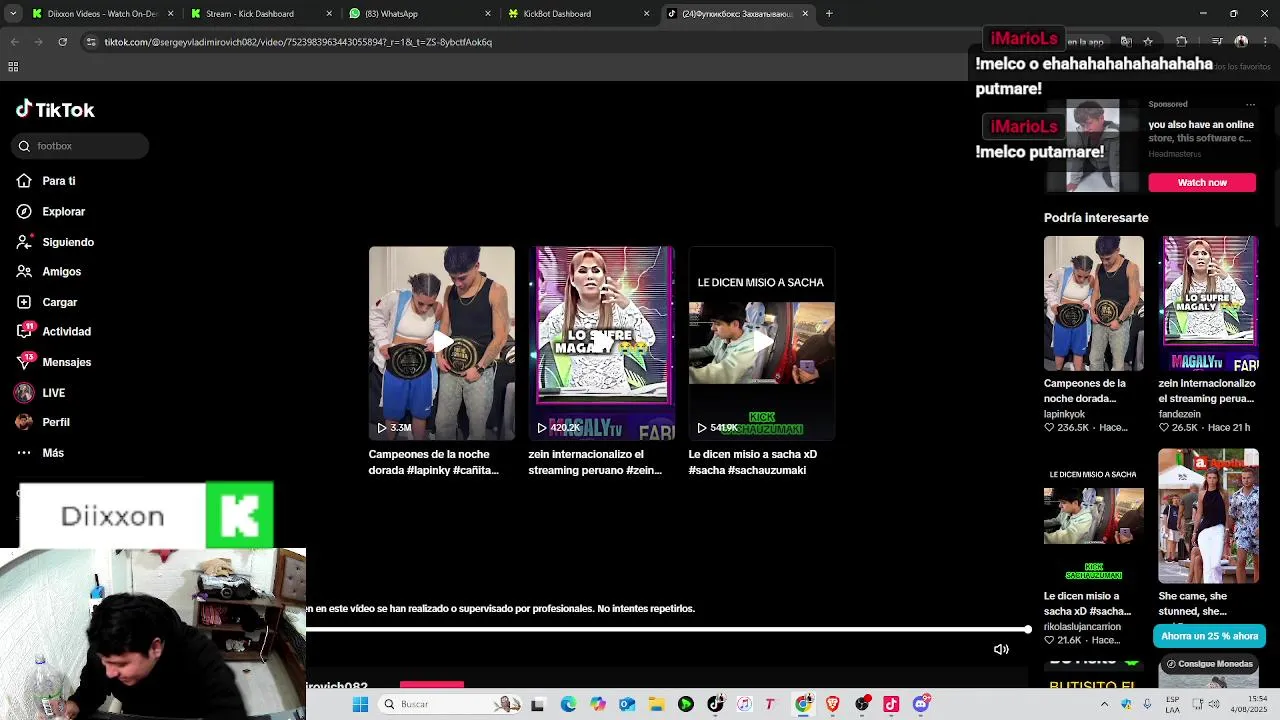Image resolution: width=1280 pixels, height=720 pixels.
Task: Go to Siguiendo in sidebar
Action: (55, 242)
